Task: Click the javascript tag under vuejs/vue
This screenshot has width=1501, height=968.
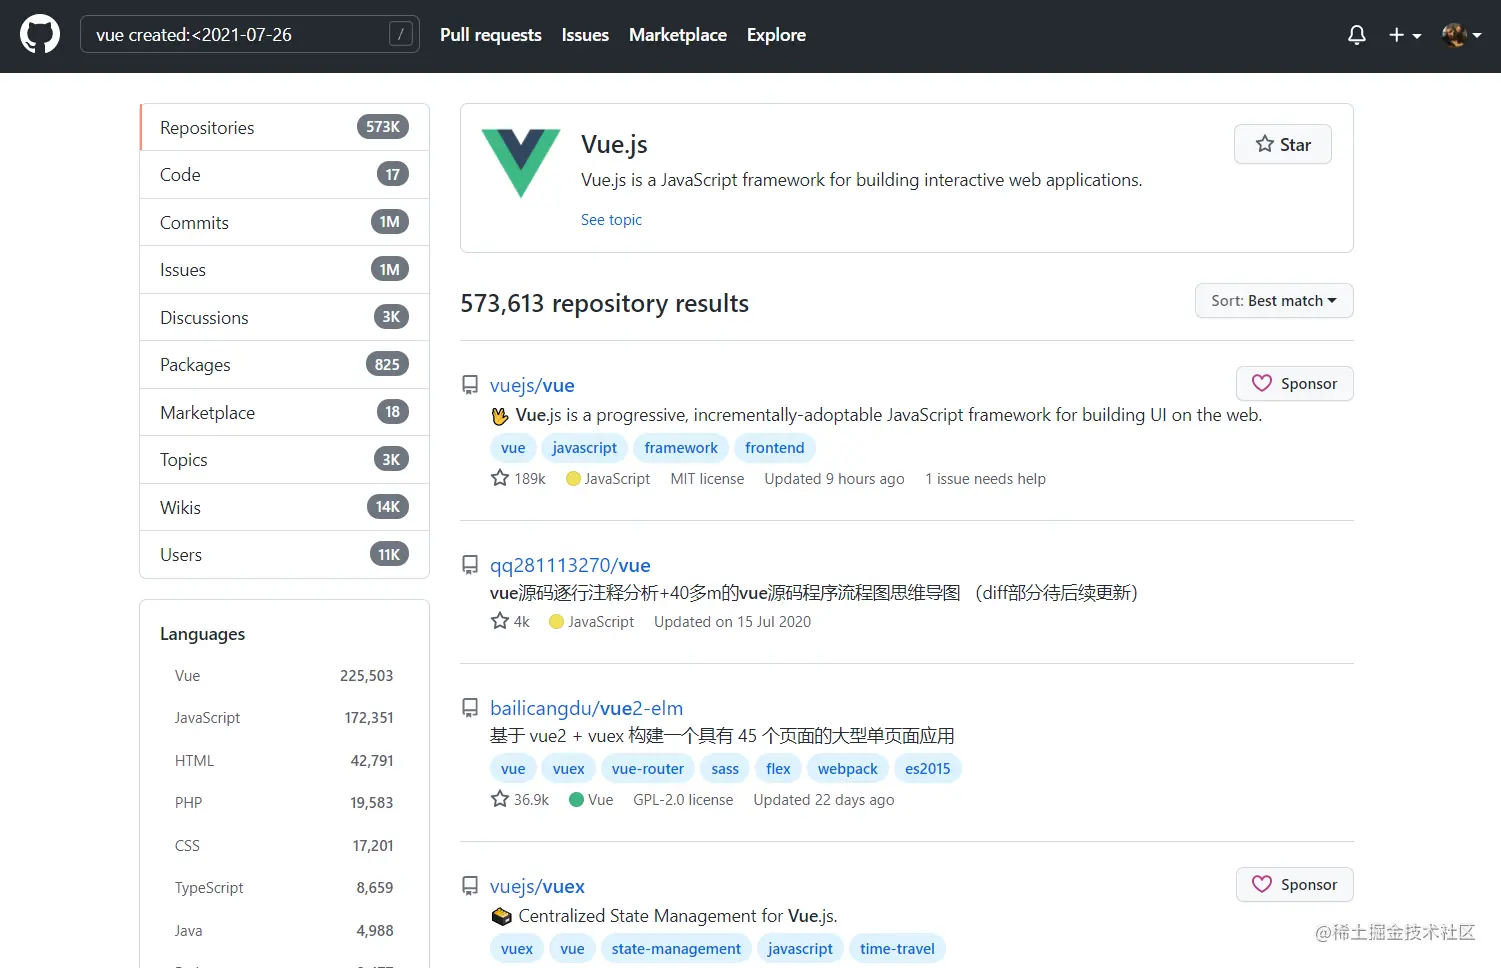Action: pyautogui.click(x=584, y=448)
